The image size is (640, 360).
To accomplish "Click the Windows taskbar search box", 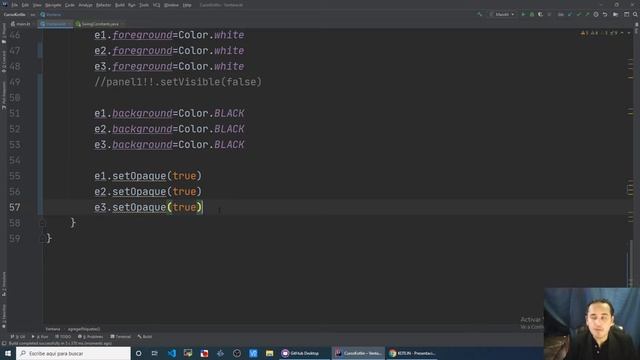I will (73, 353).
